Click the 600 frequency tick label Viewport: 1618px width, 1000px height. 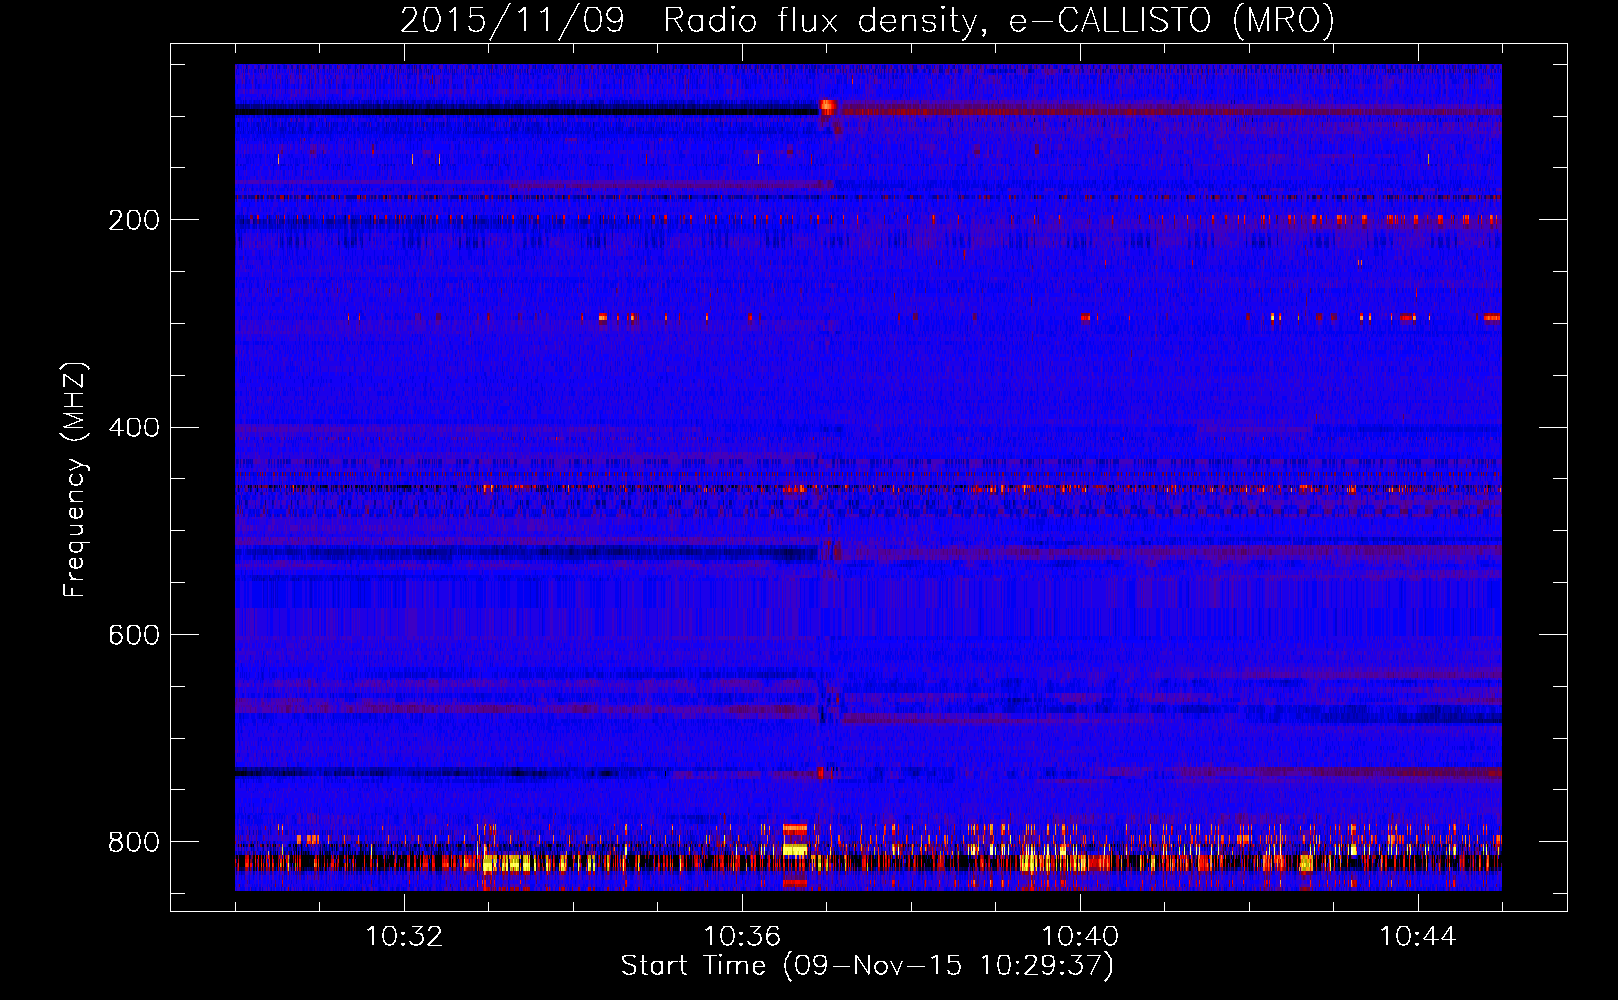tap(134, 635)
